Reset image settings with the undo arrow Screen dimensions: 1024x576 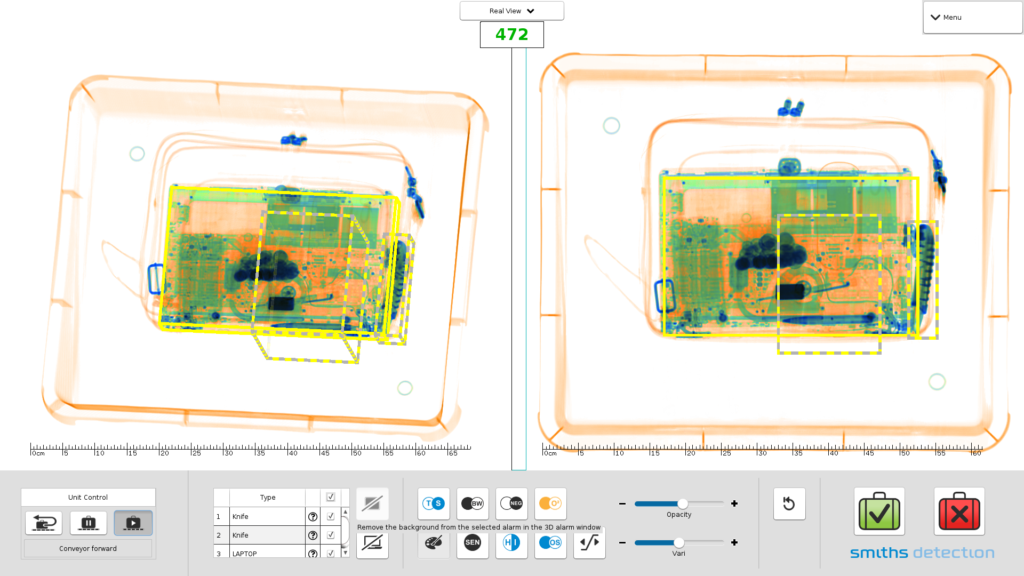(x=788, y=504)
